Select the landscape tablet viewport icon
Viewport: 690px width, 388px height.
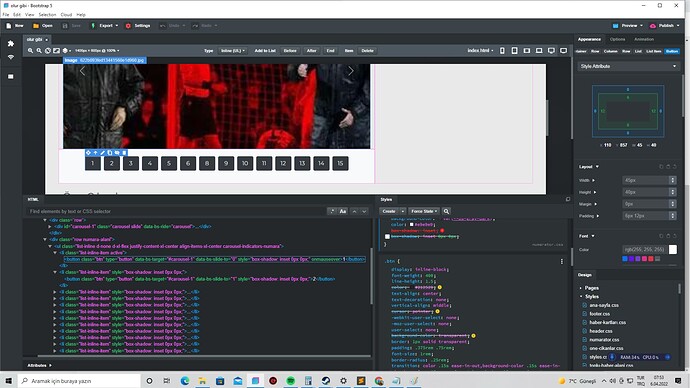(x=527, y=51)
